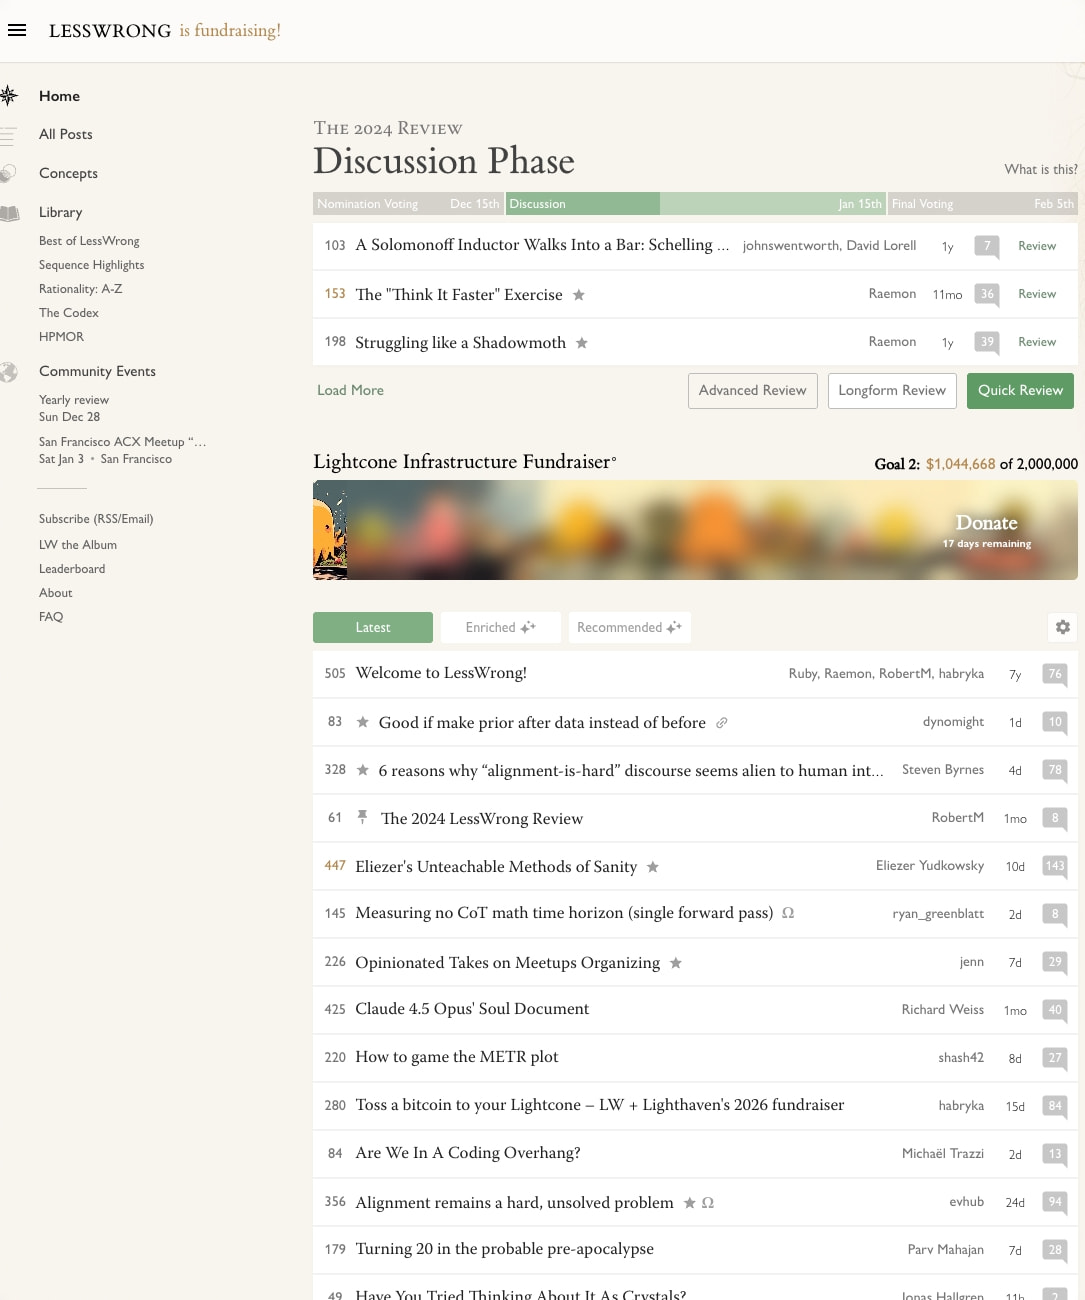Click 'is fundraising!' header link

(x=230, y=30)
